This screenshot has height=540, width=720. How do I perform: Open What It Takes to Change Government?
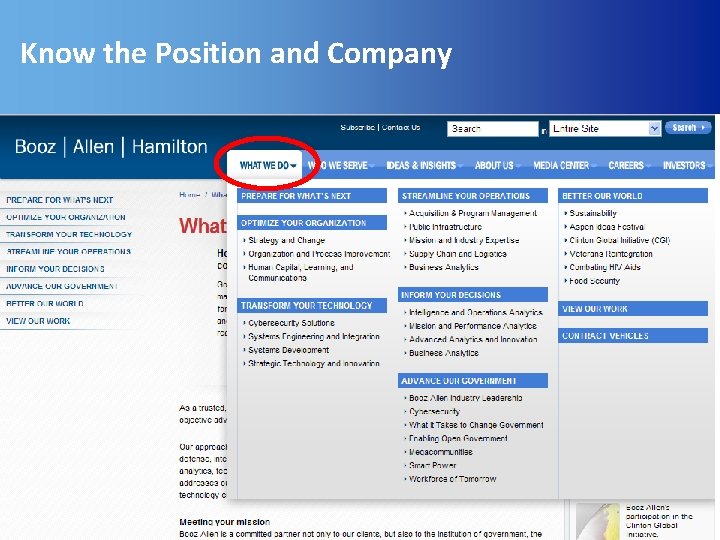(x=476, y=425)
